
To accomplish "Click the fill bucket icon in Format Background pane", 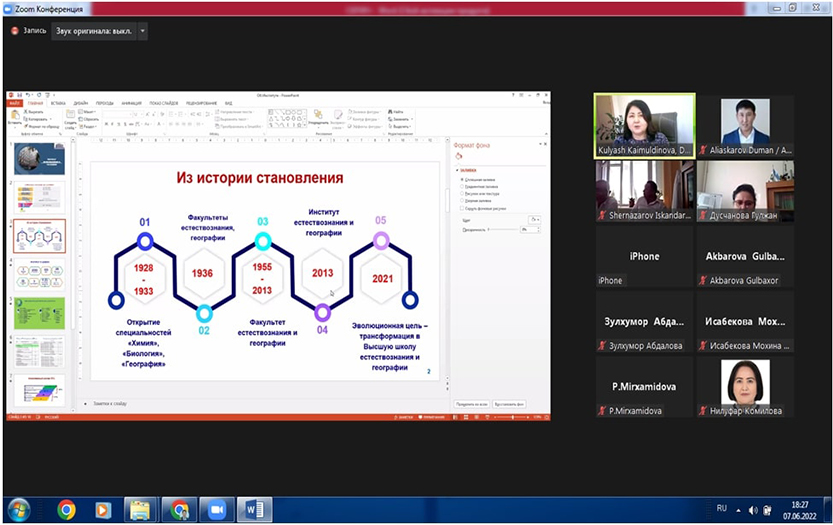I will (459, 156).
